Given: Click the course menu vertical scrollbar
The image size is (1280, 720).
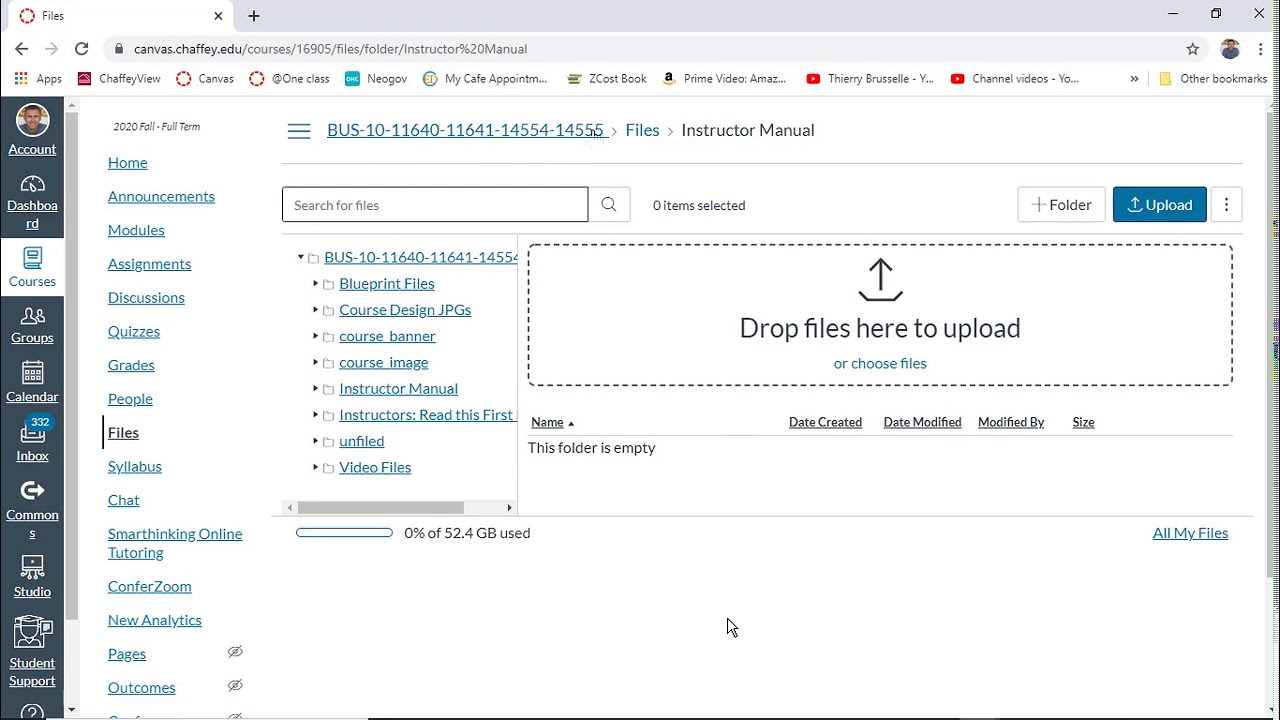Looking at the screenshot, I should [71, 365].
